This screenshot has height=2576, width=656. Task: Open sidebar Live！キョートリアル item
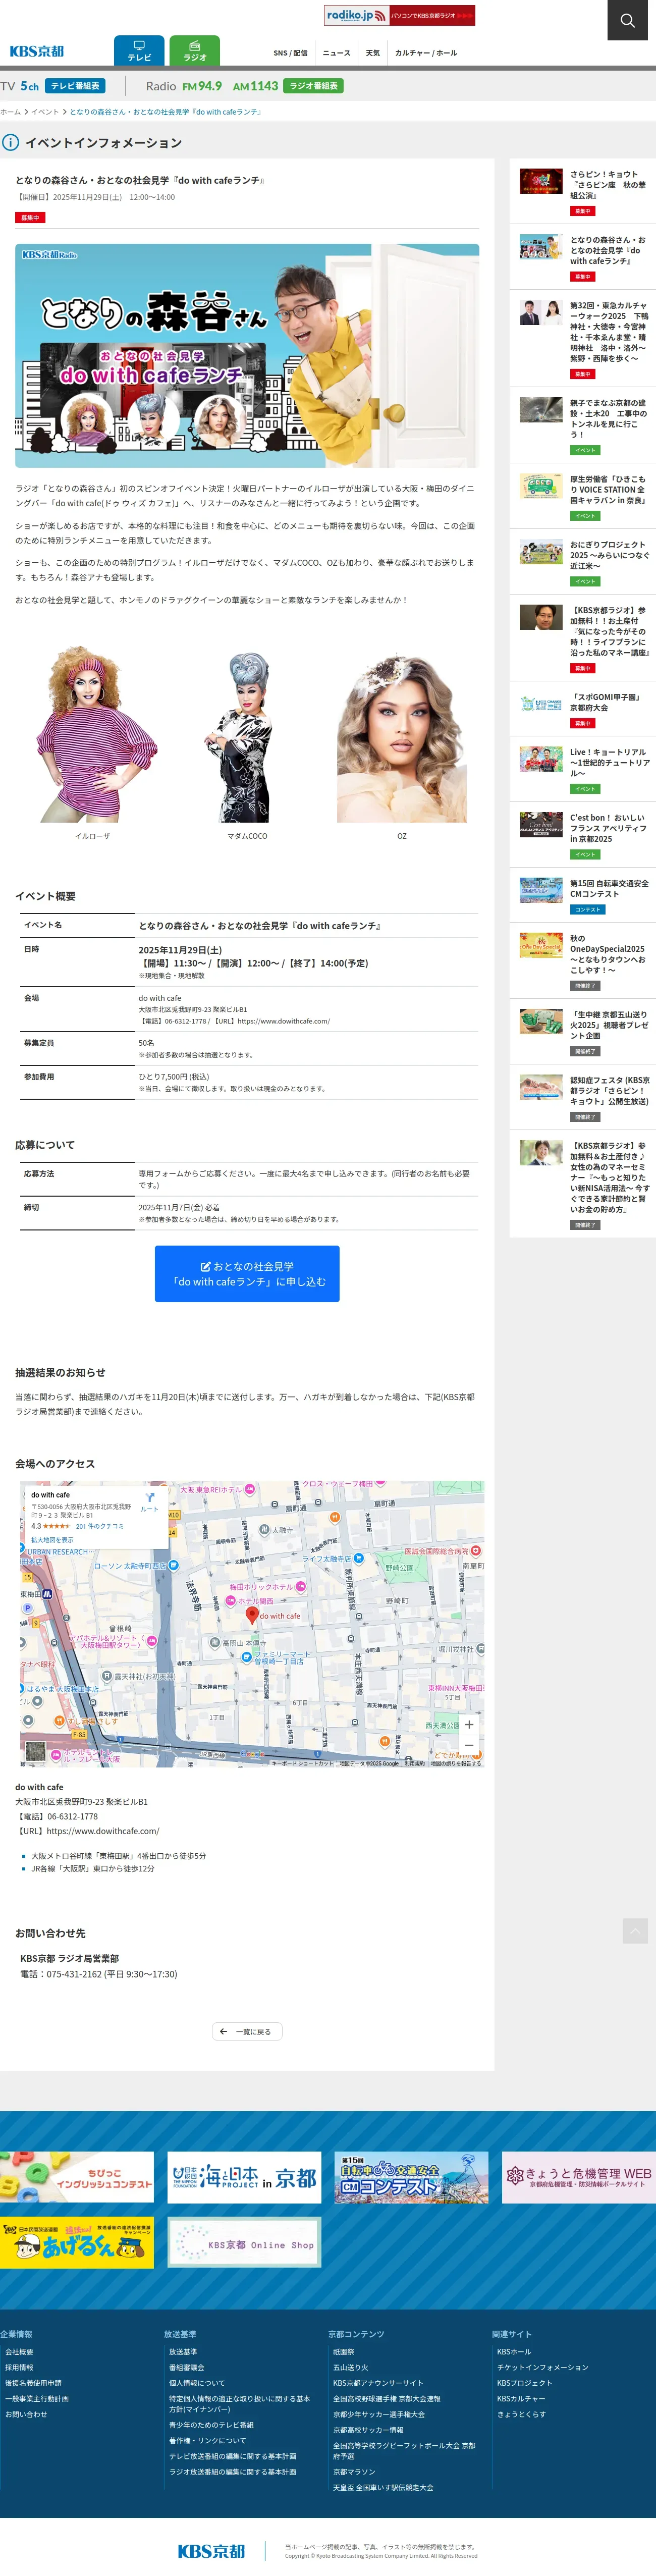click(583, 769)
